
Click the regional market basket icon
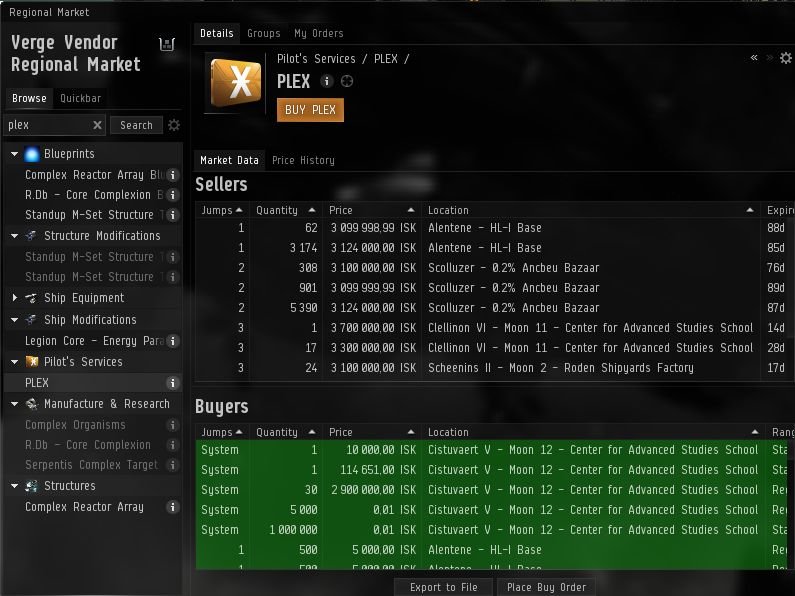tap(167, 44)
